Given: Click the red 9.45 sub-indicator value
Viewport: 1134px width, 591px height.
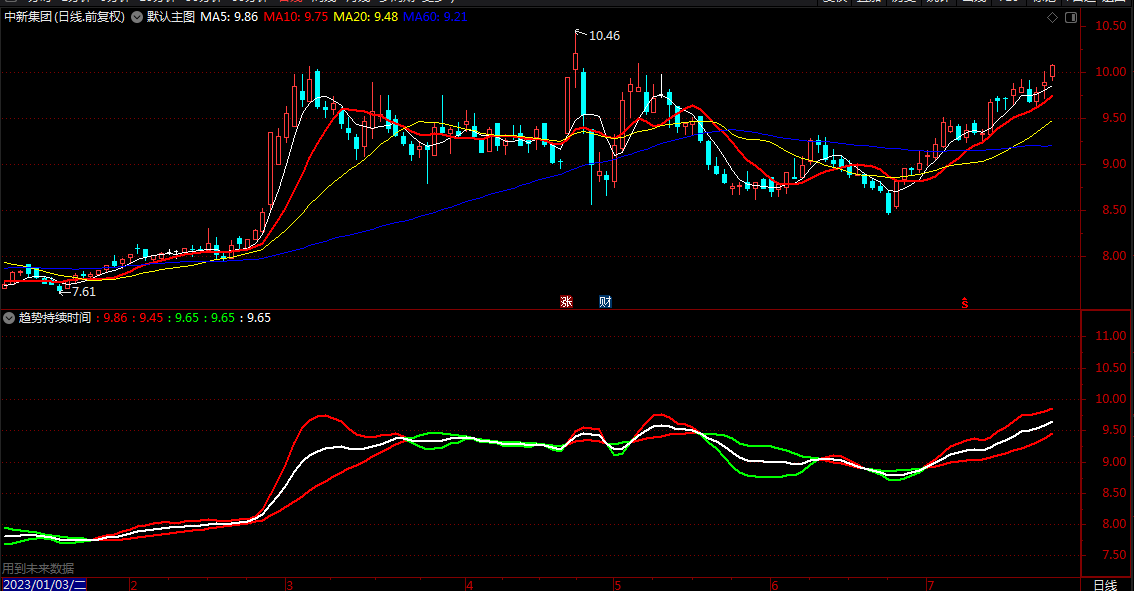Looking at the screenshot, I should coord(151,318).
